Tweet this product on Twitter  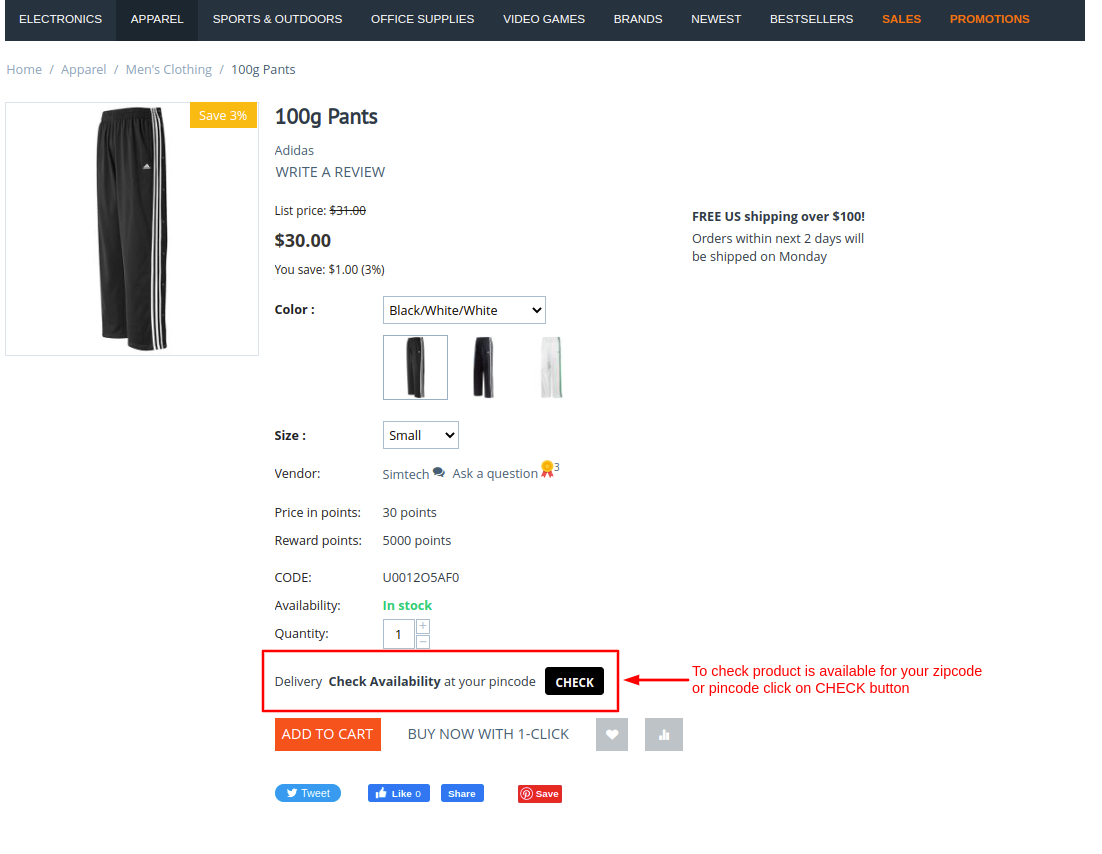[308, 793]
